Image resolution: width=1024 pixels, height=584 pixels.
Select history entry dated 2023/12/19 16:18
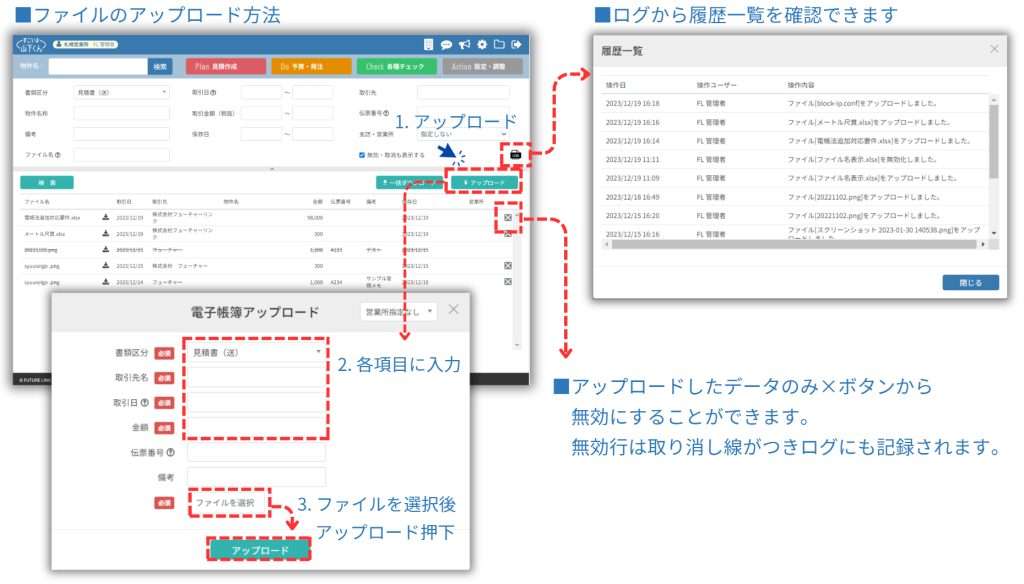pyautogui.click(x=795, y=103)
